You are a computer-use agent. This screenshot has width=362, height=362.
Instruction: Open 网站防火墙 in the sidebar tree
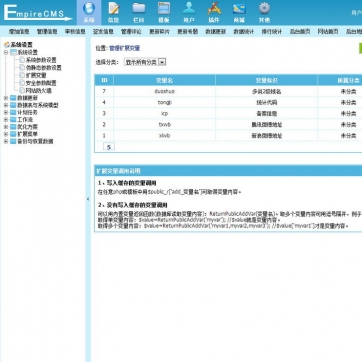click(x=39, y=90)
